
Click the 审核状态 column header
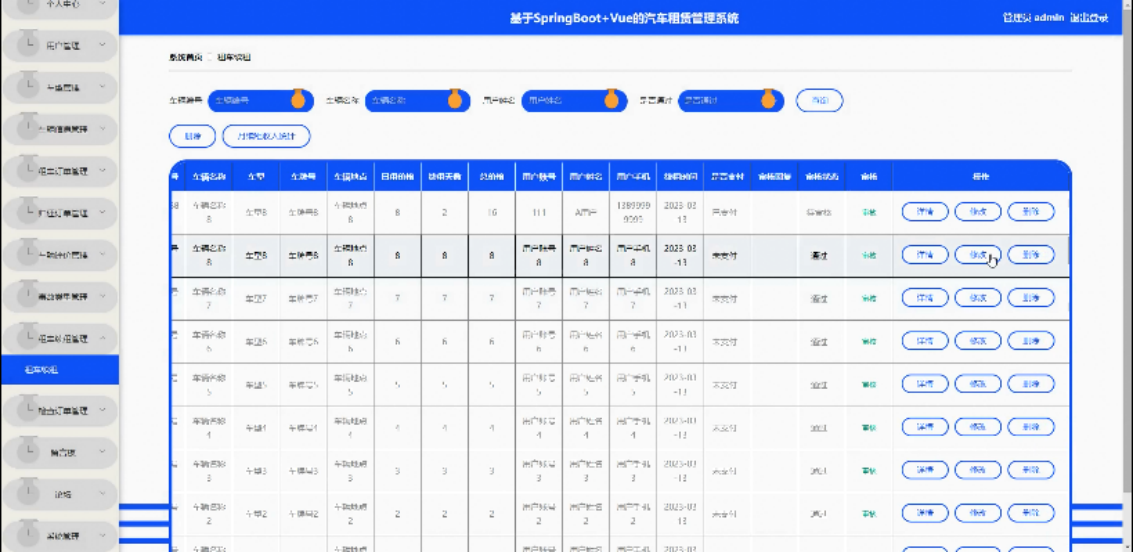pos(821,176)
